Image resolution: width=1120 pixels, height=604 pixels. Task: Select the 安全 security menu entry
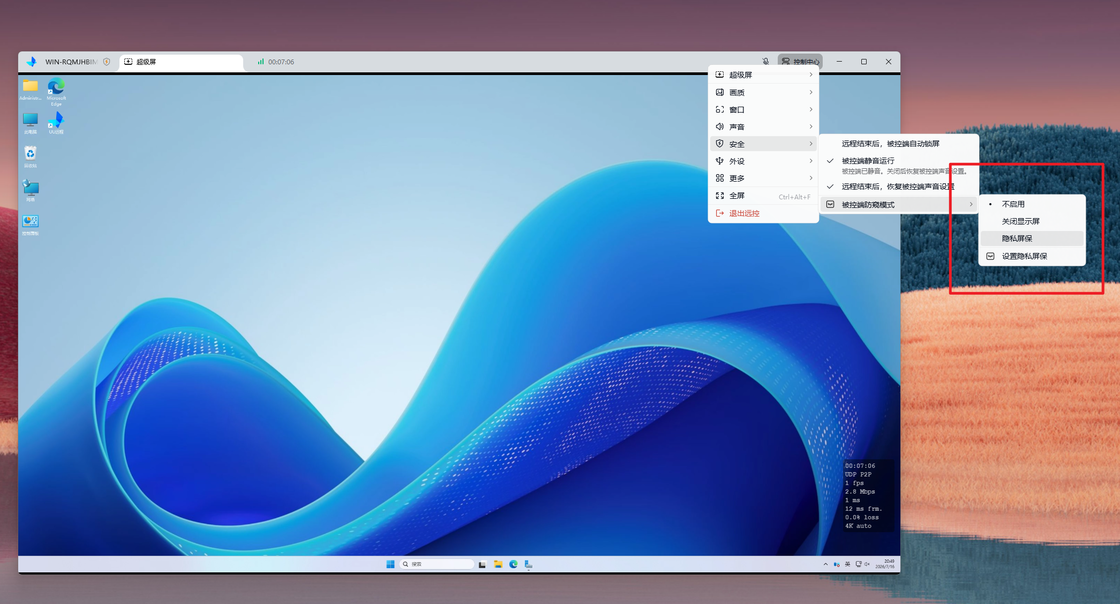[763, 144]
